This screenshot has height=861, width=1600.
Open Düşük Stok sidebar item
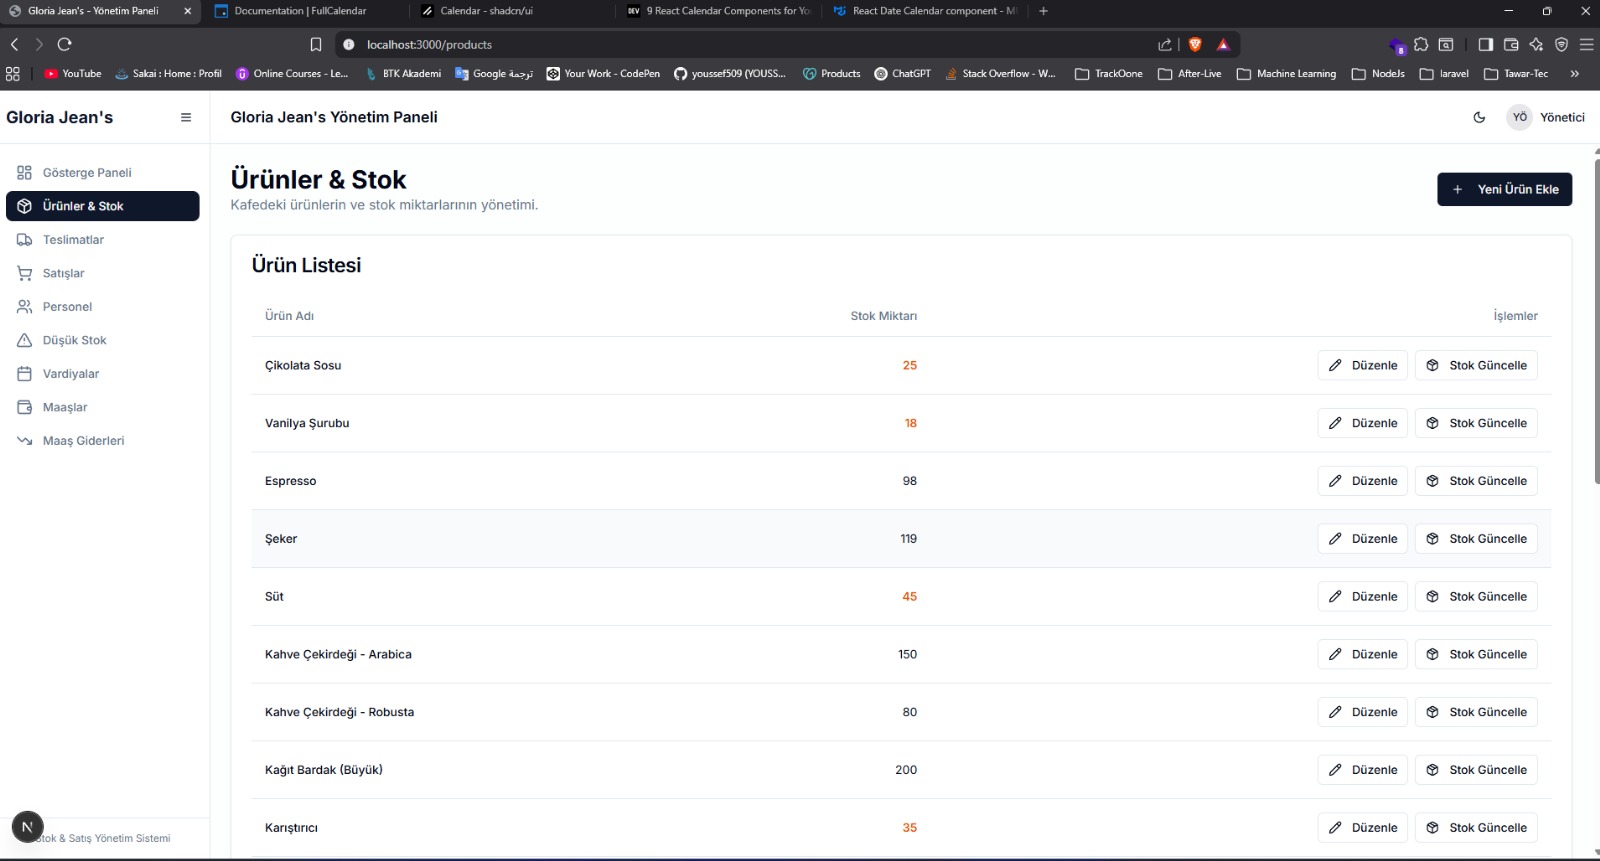click(103, 340)
